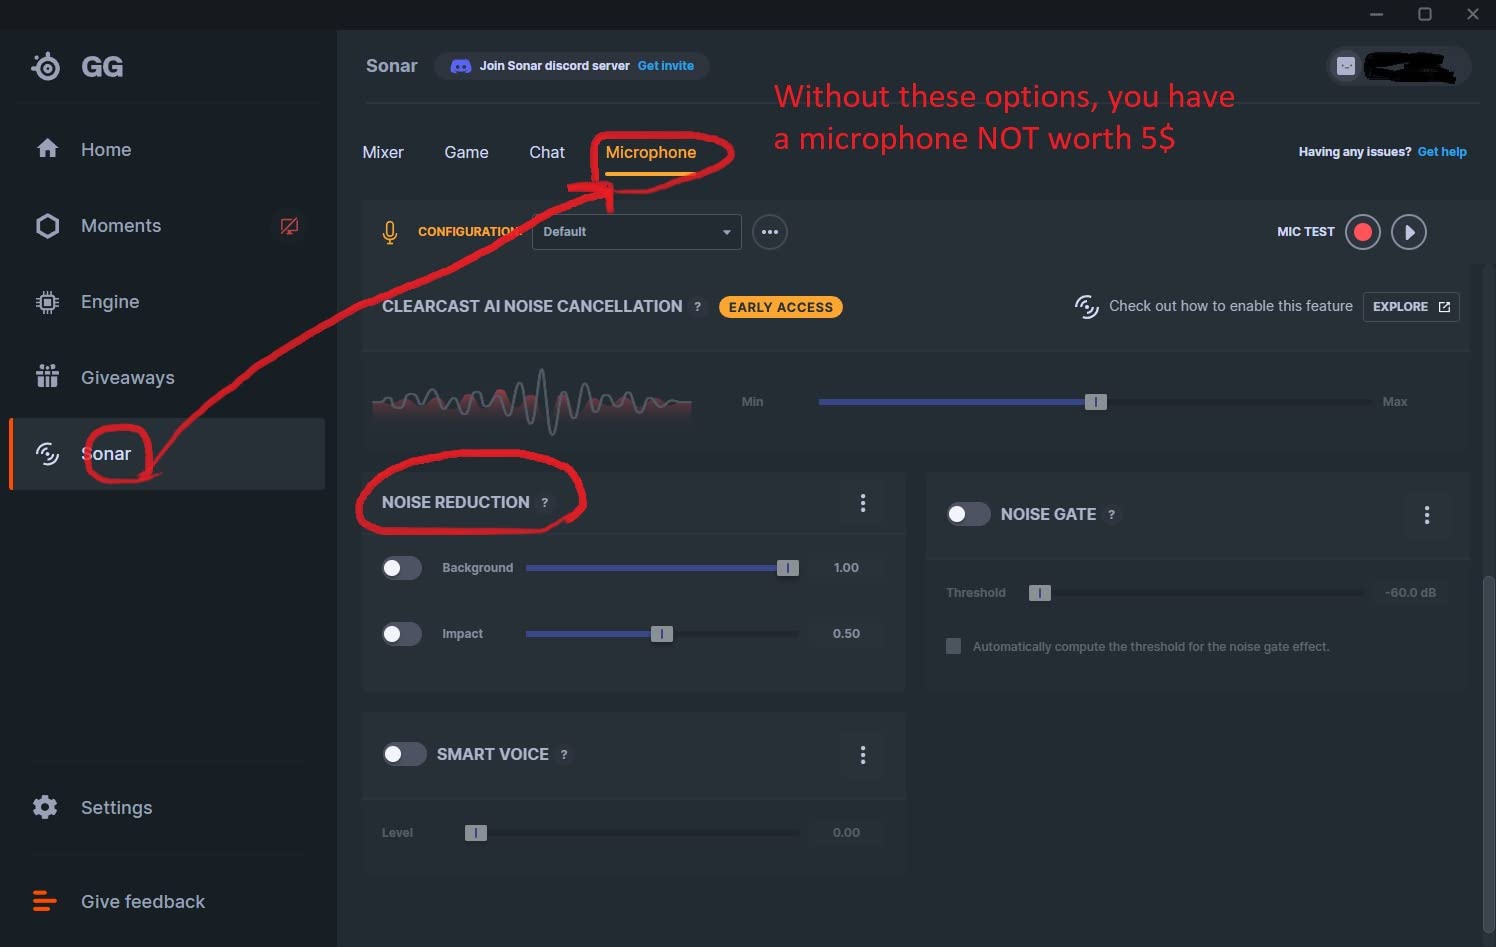This screenshot has height=947, width=1496.
Task: Click the Noise Reduction help question mark
Action: tap(545, 503)
